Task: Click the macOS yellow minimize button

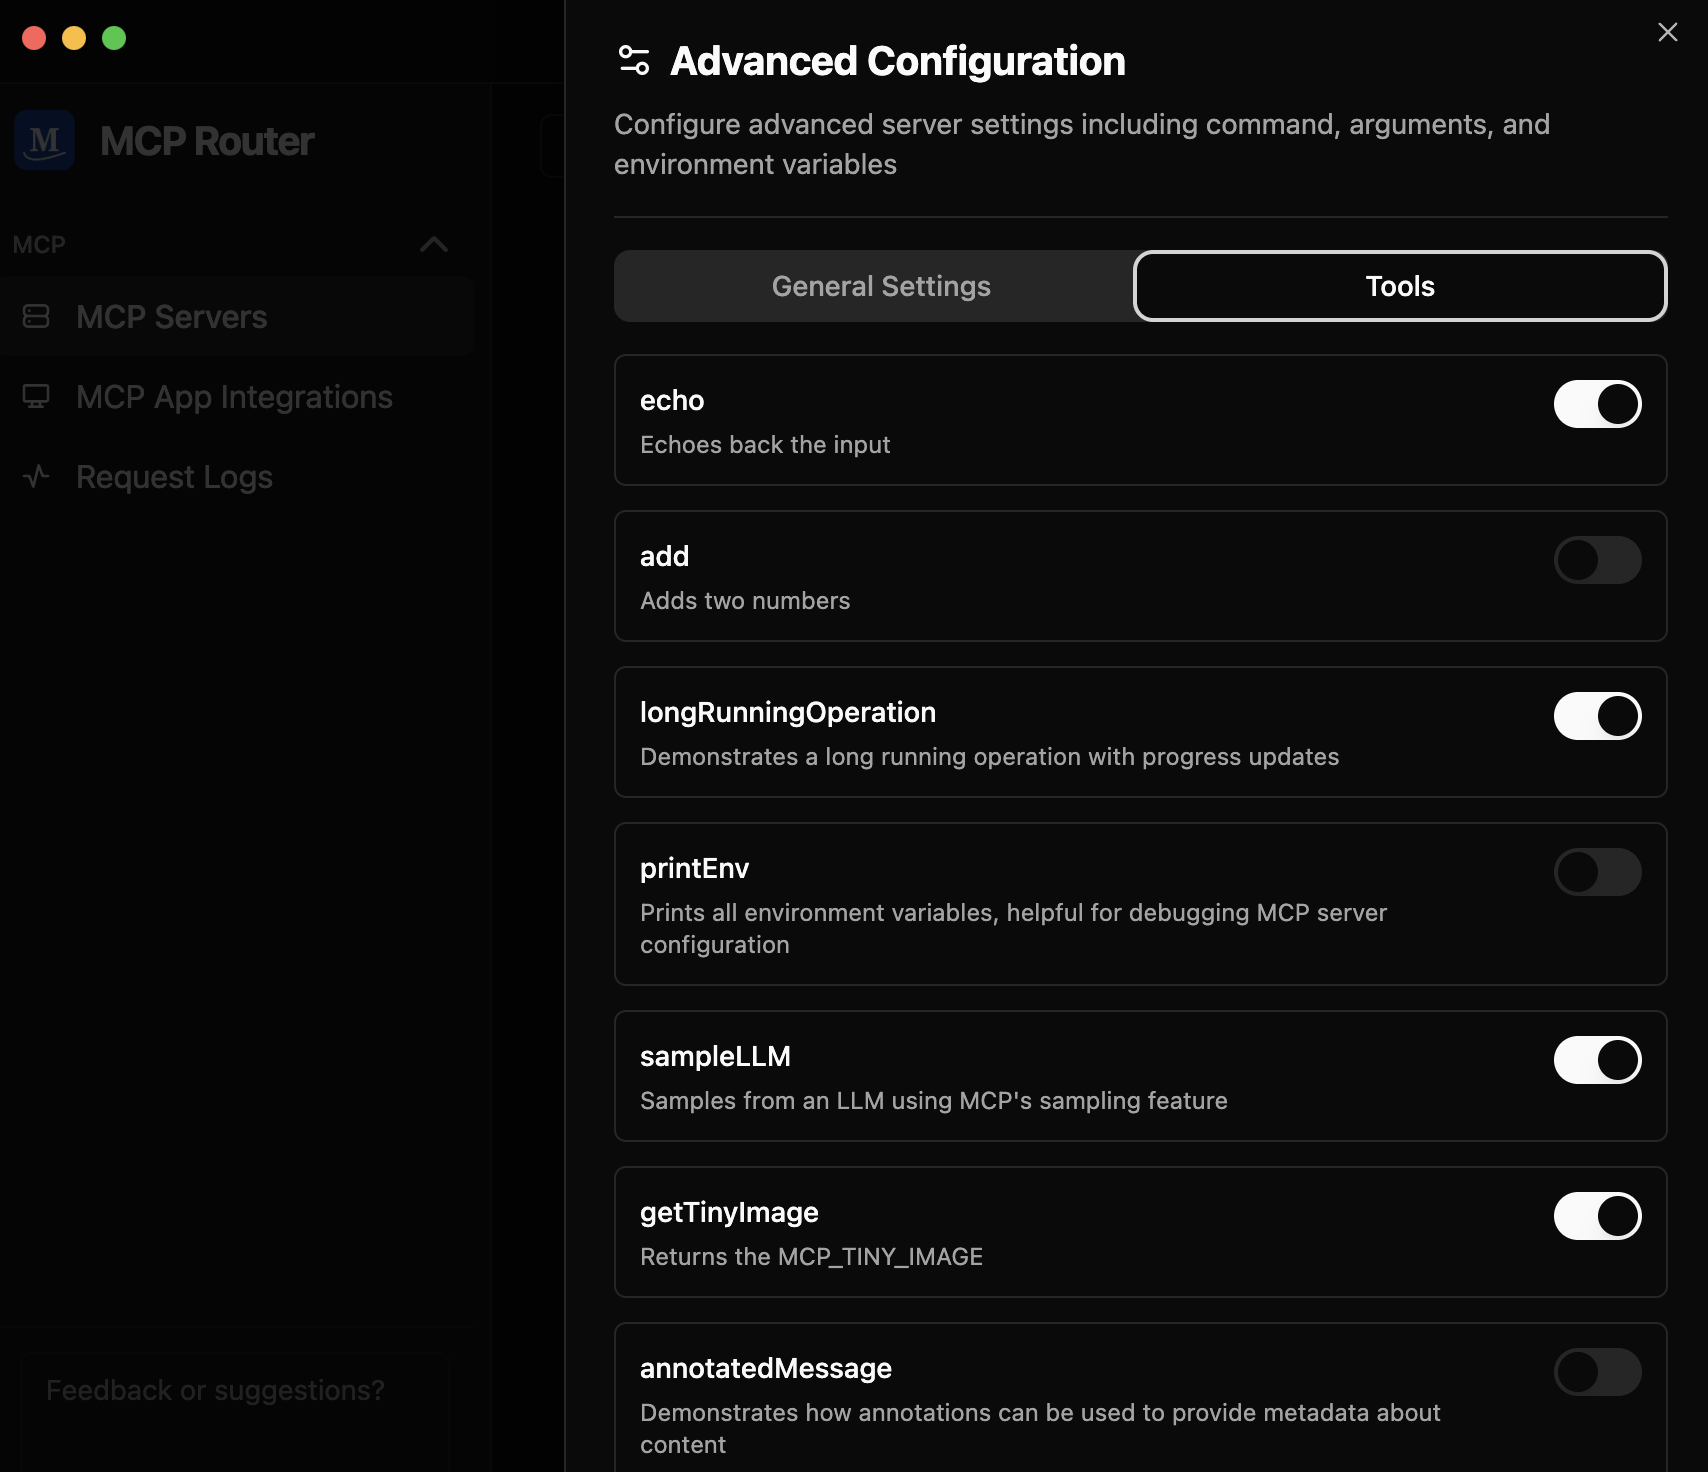Action: [74, 38]
